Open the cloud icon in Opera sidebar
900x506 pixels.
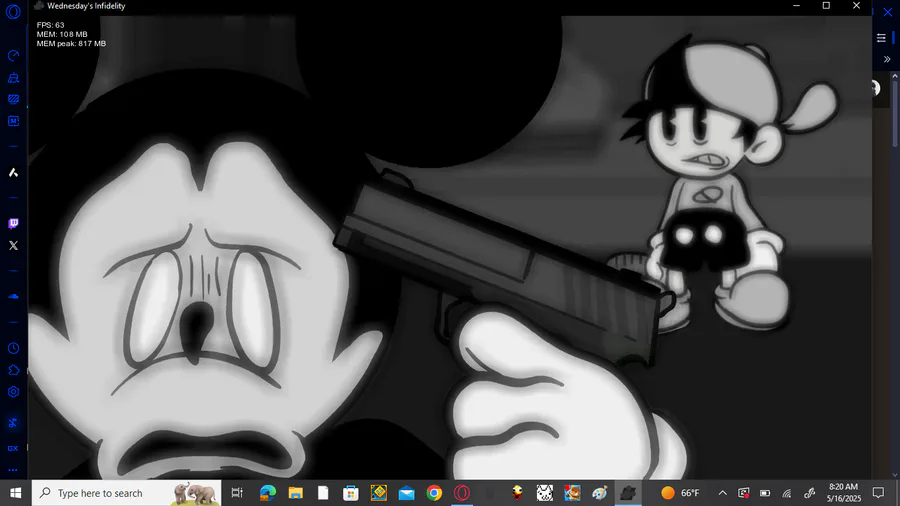[x=13, y=297]
